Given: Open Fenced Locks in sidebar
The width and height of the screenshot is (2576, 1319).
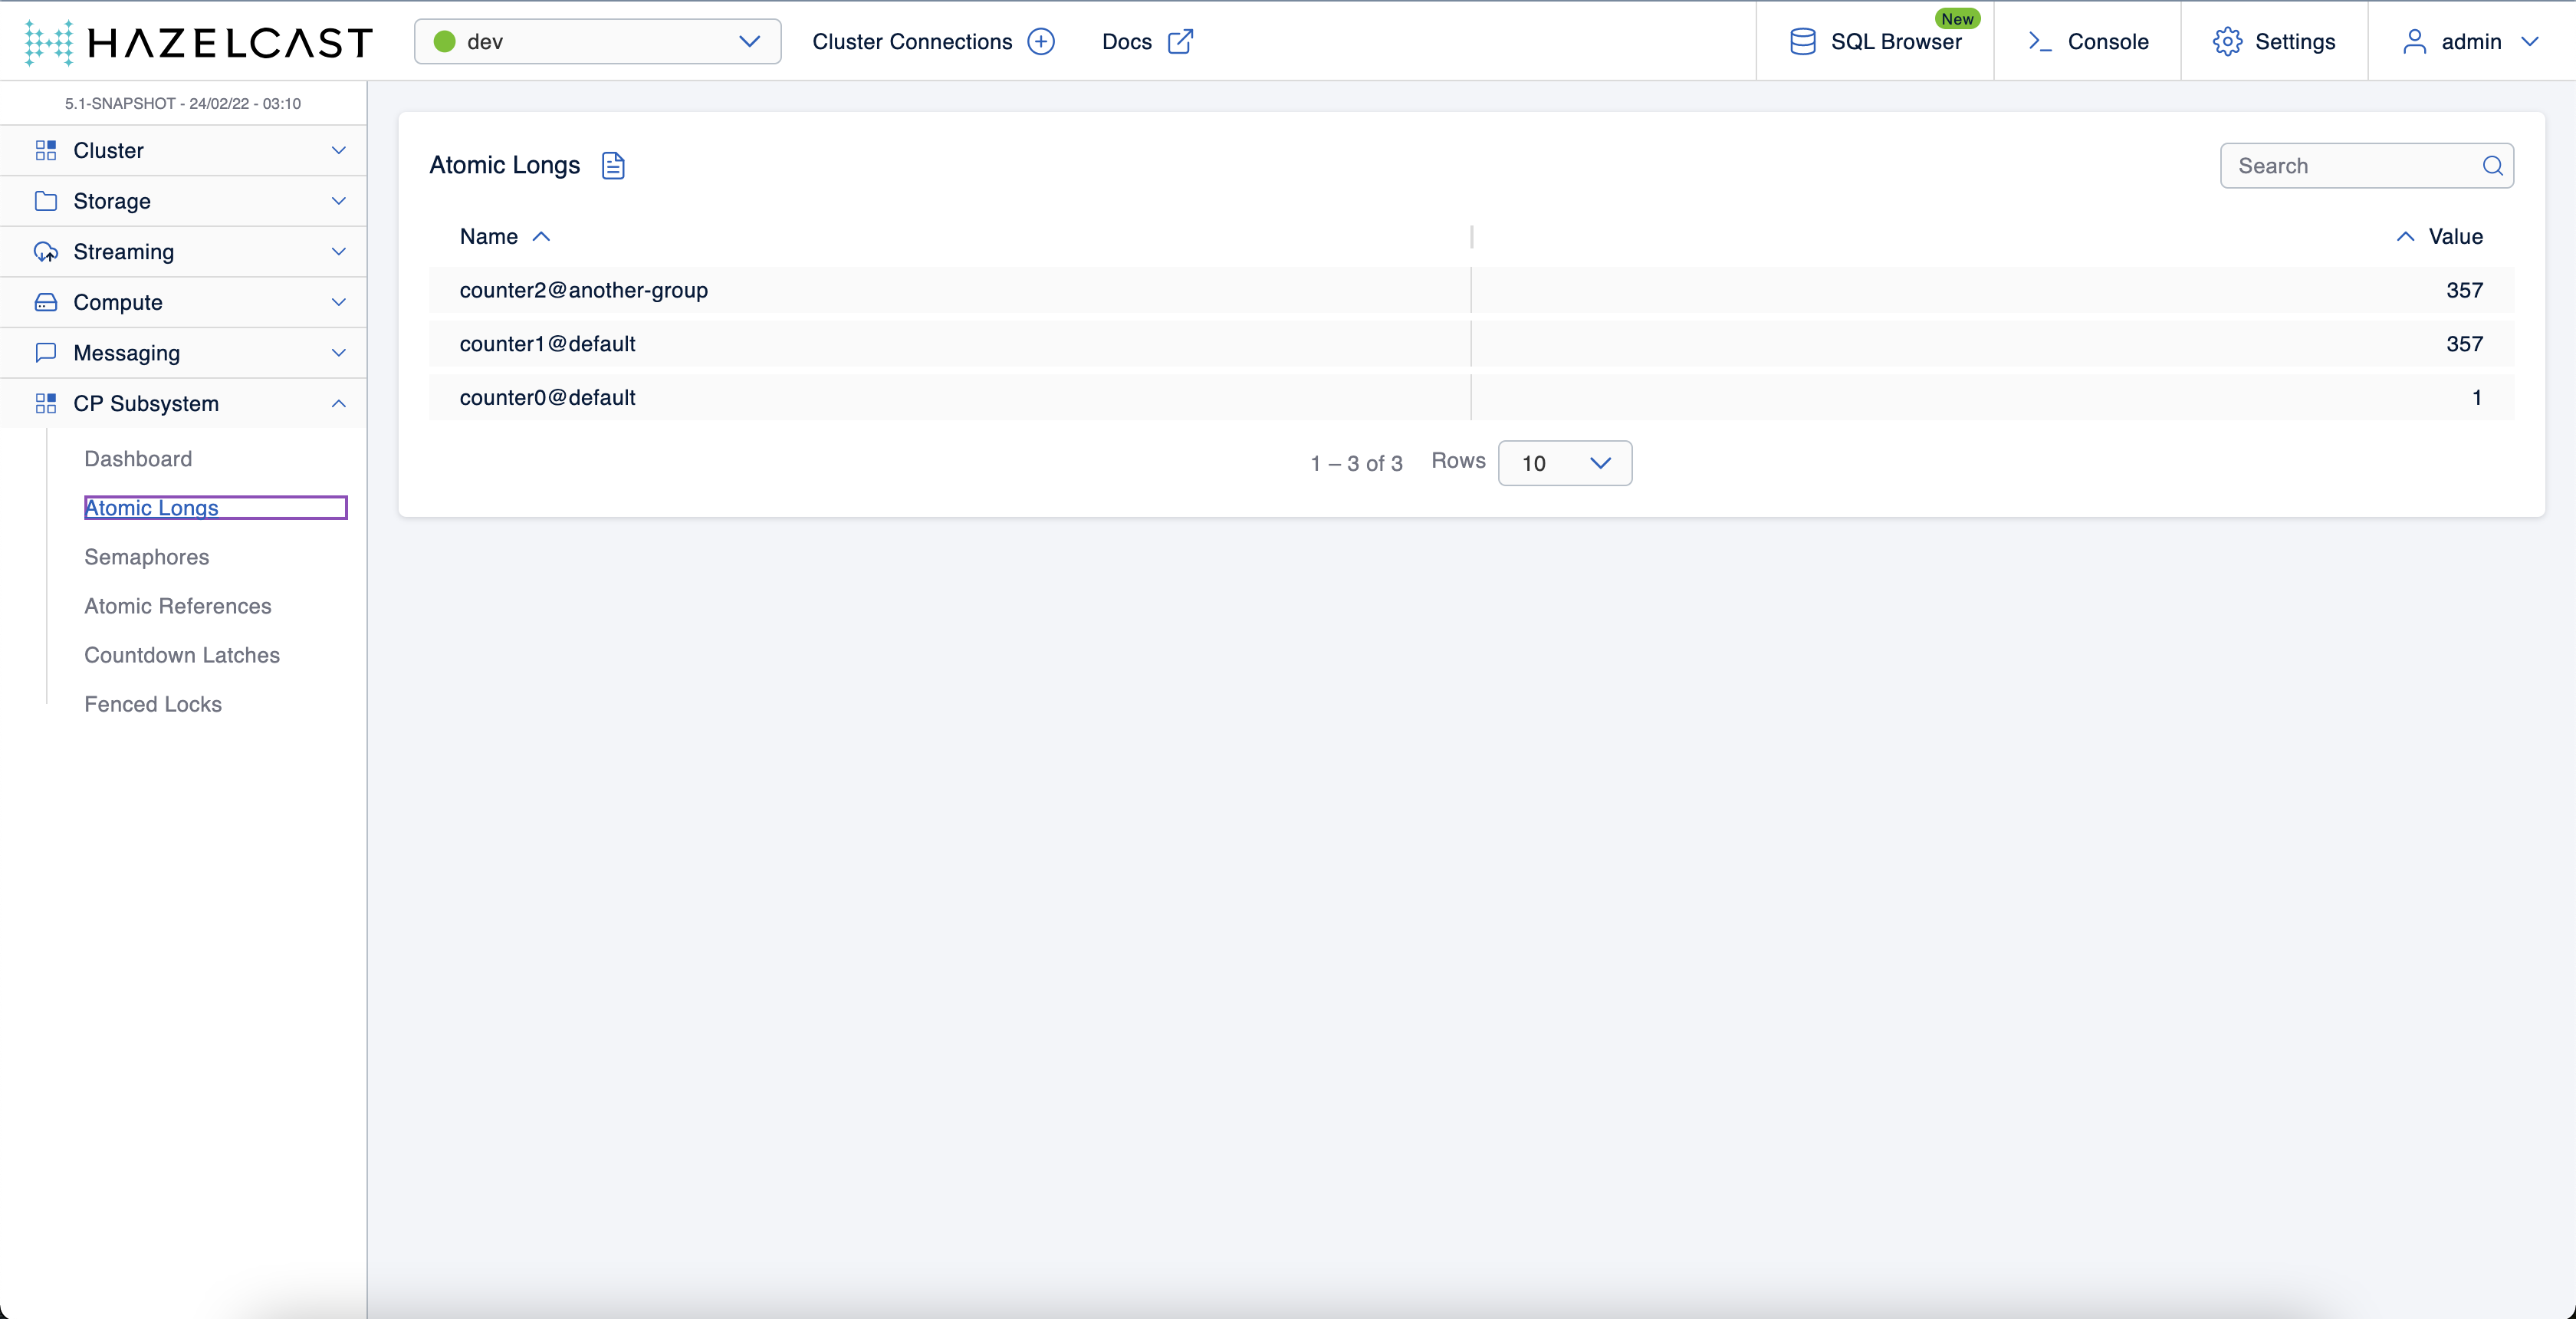Looking at the screenshot, I should (x=153, y=704).
